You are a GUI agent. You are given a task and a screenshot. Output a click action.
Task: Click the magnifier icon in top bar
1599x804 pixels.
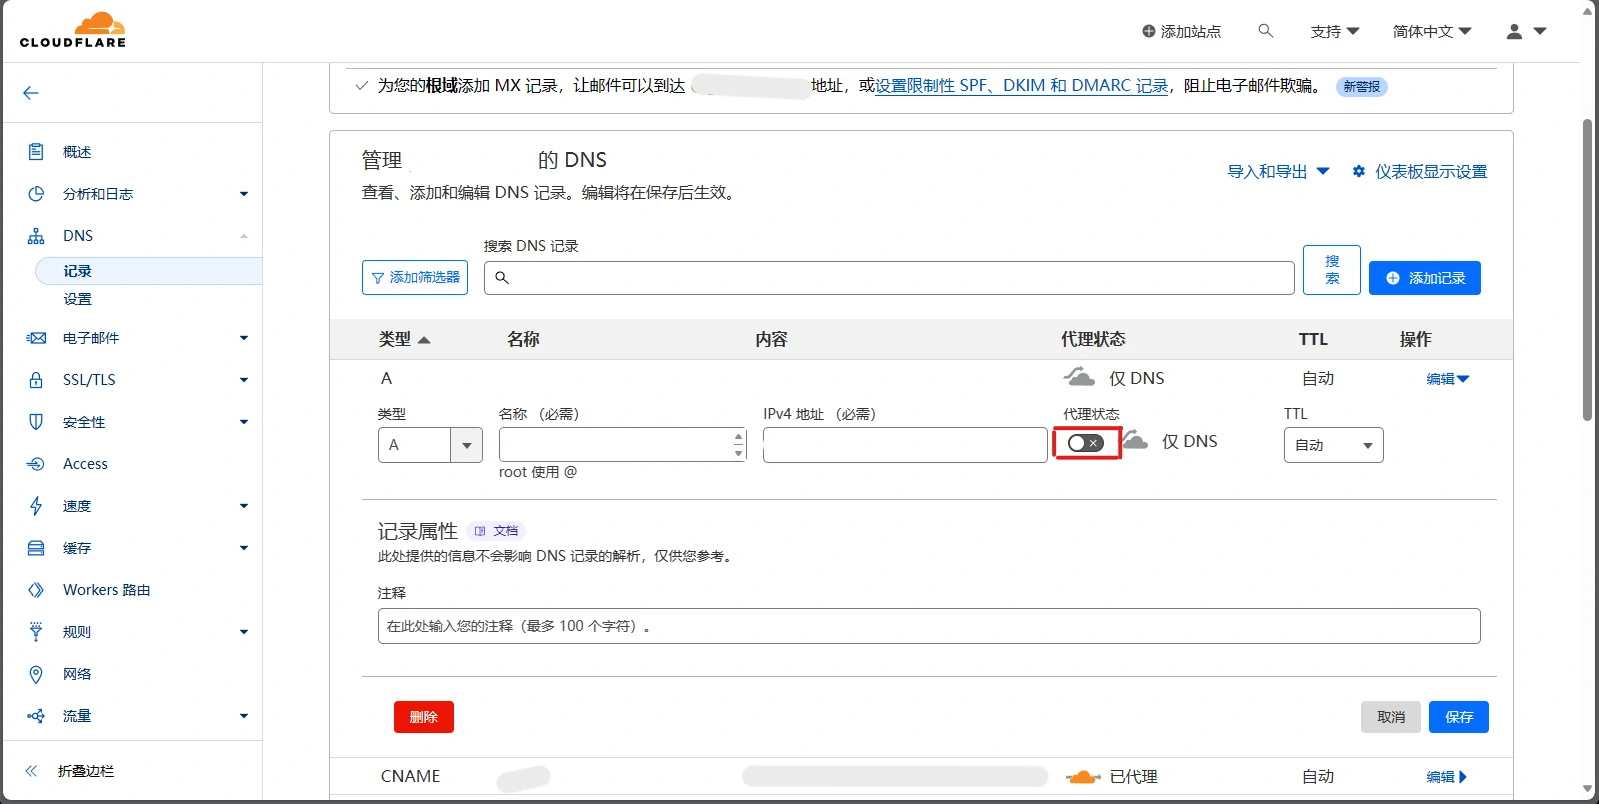click(1266, 31)
